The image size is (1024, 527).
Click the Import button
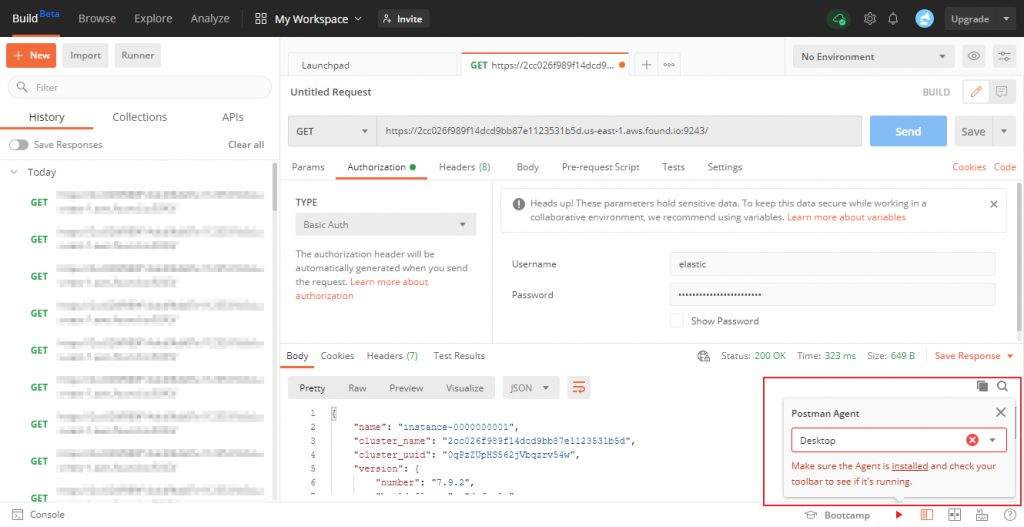click(86, 56)
